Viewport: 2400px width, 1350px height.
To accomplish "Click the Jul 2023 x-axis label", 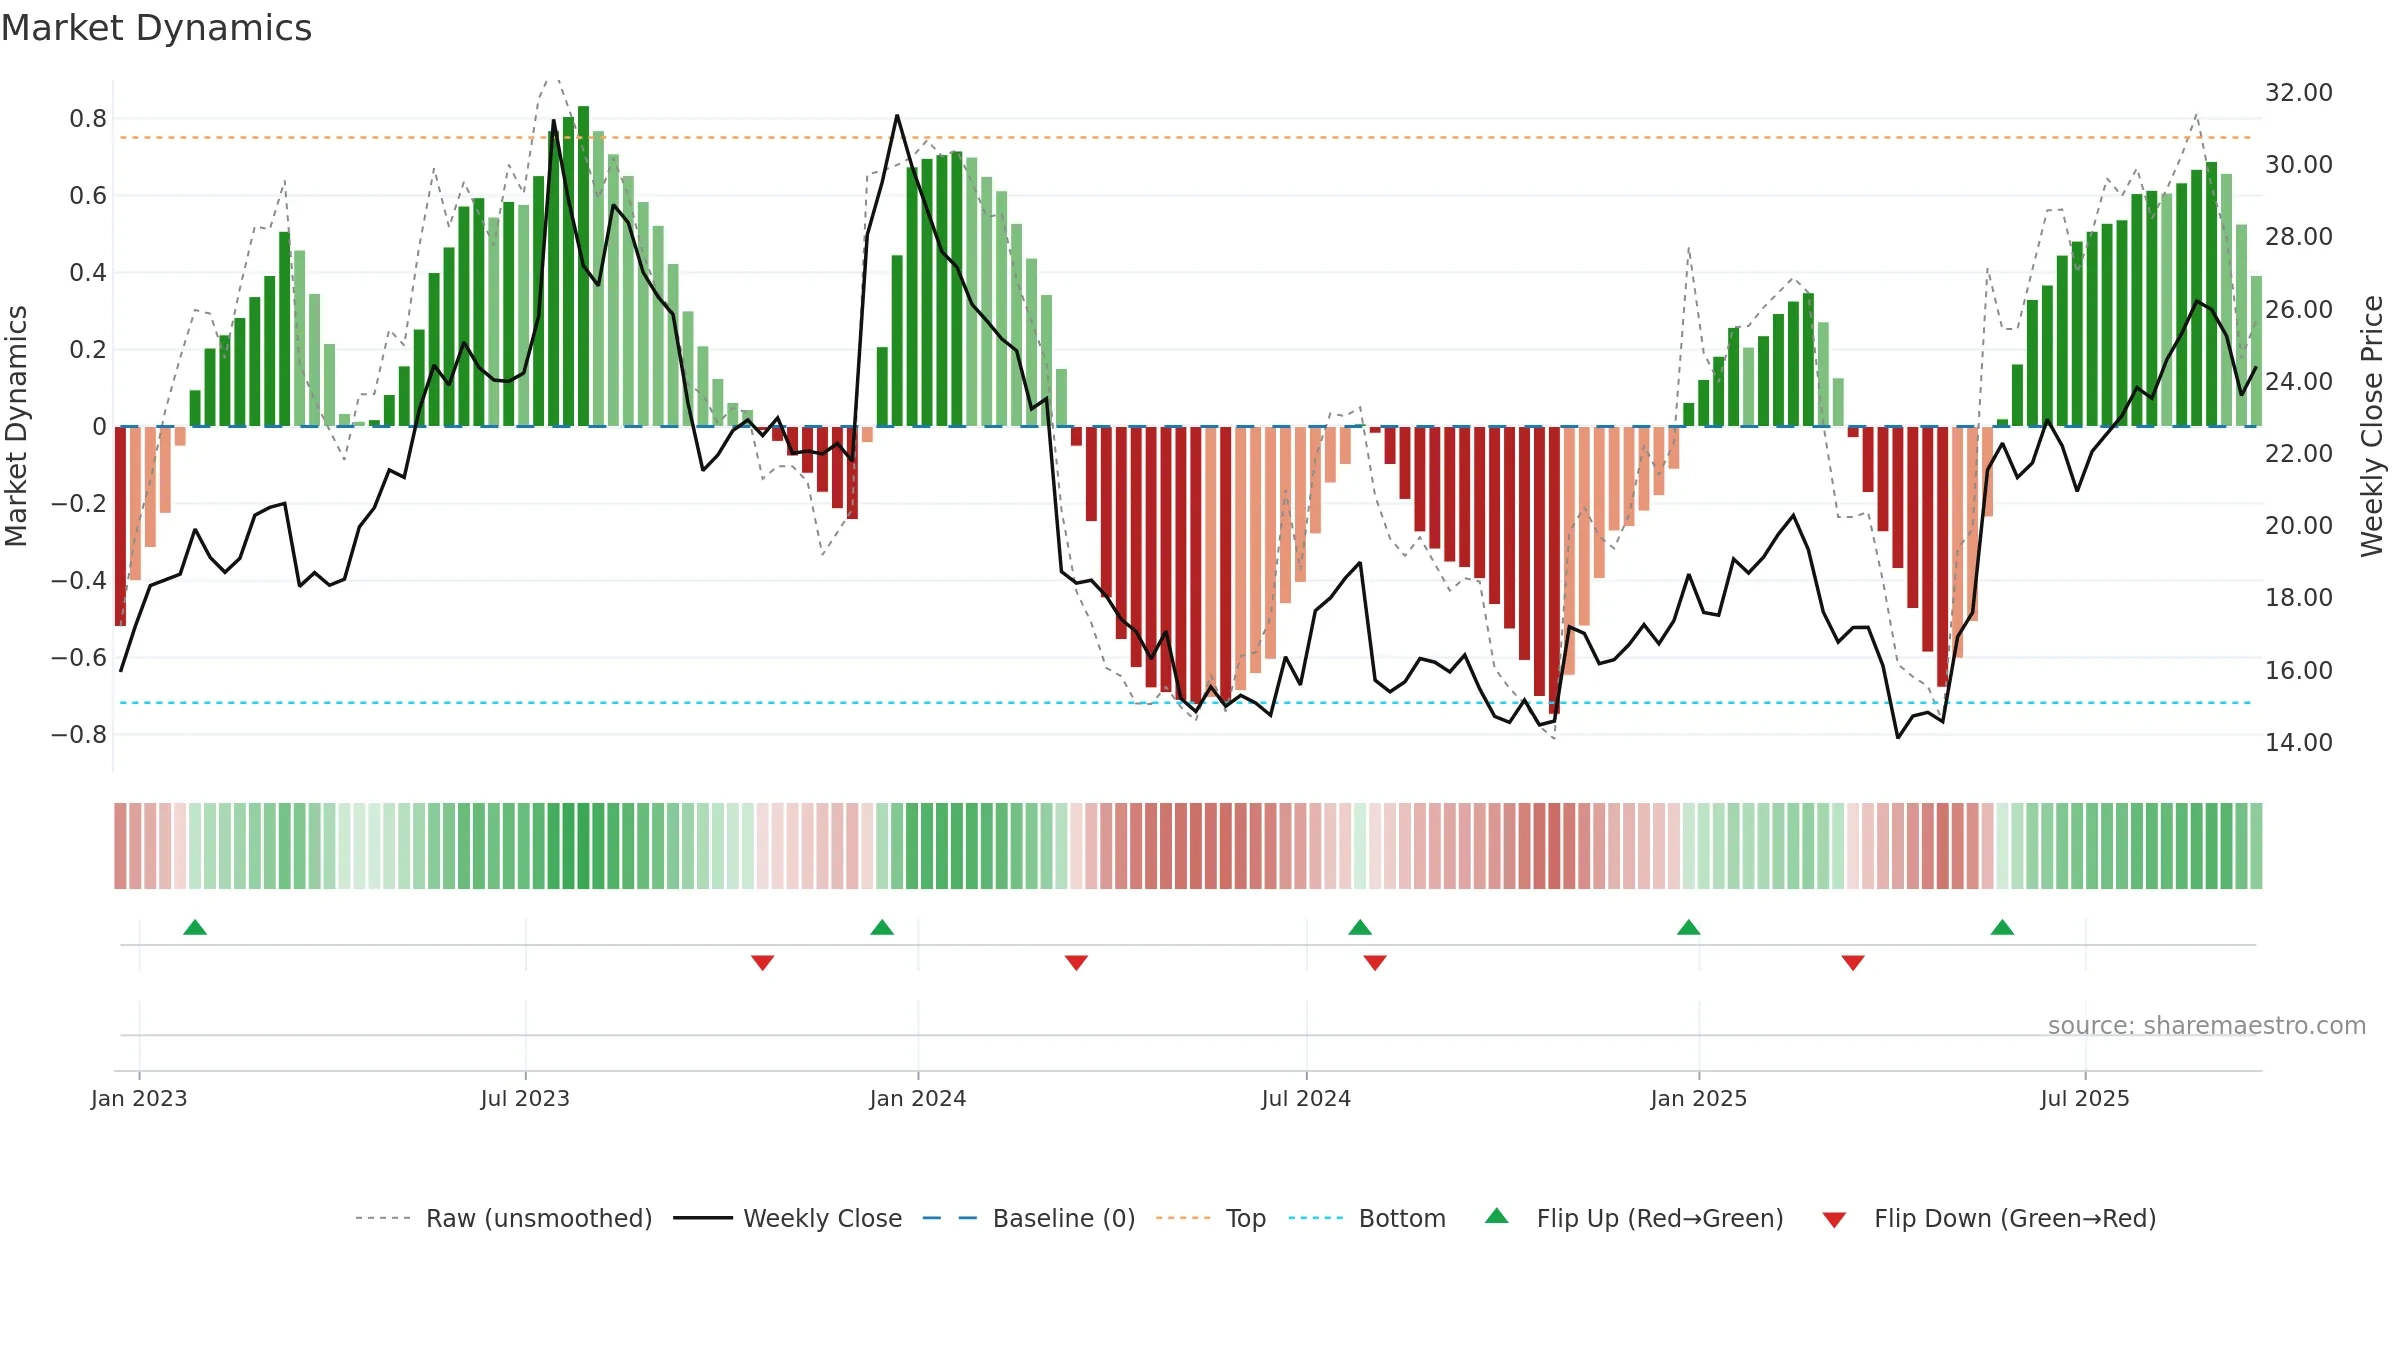I will pos(525,1098).
